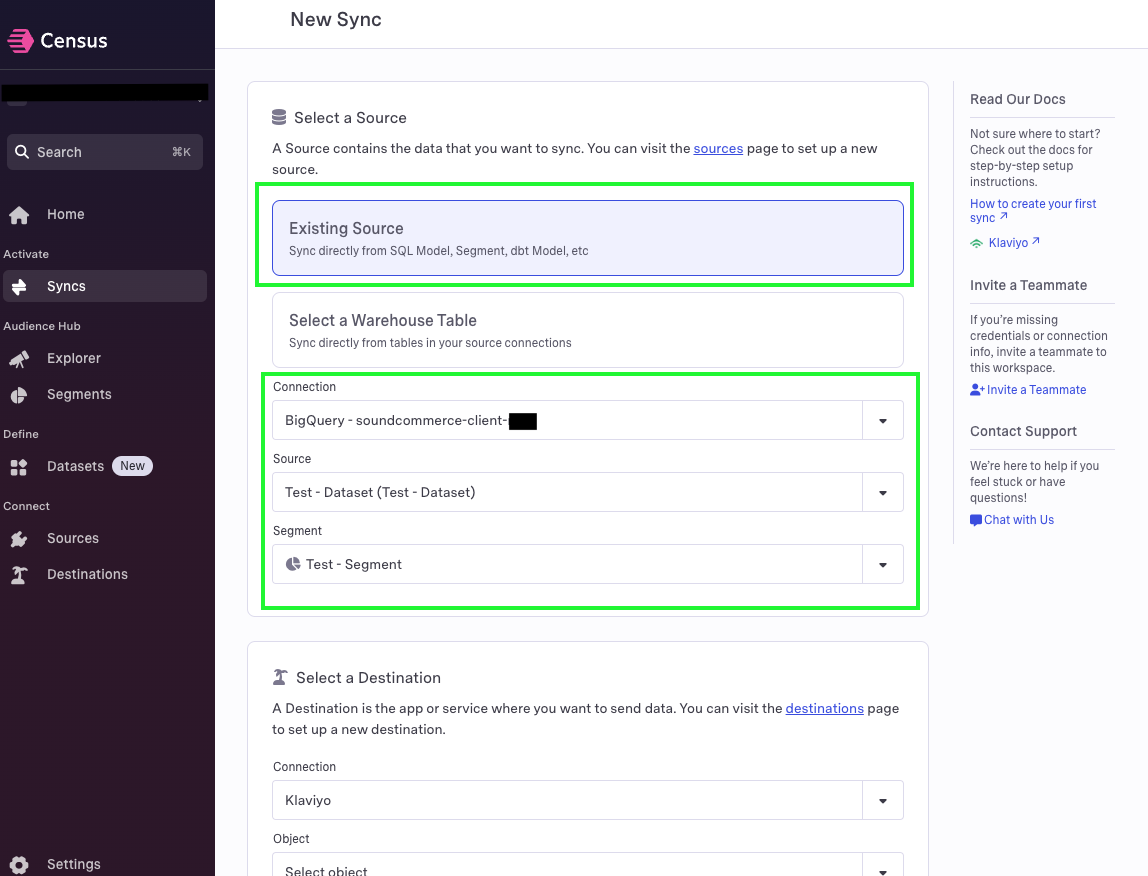Expand the Test - Segment dropdown

coord(883,564)
